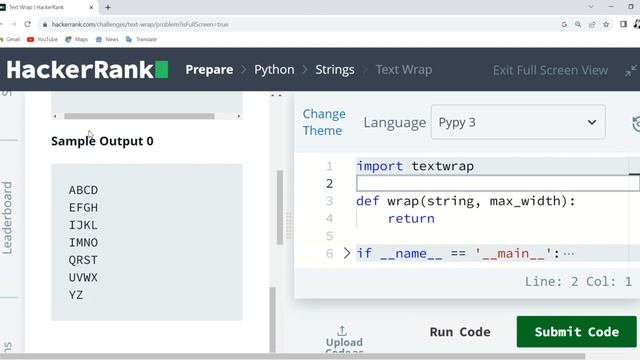Click the Leaderboard side tab
This screenshot has width=640, height=360.
coord(7,218)
